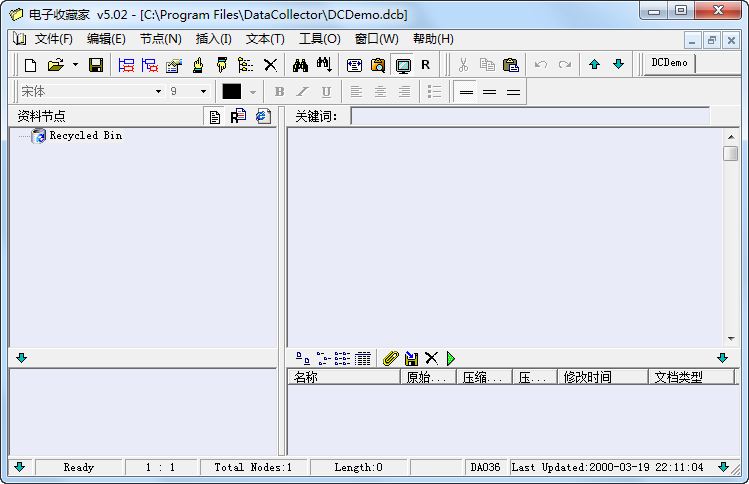Select single line spacing button

pos(466,92)
